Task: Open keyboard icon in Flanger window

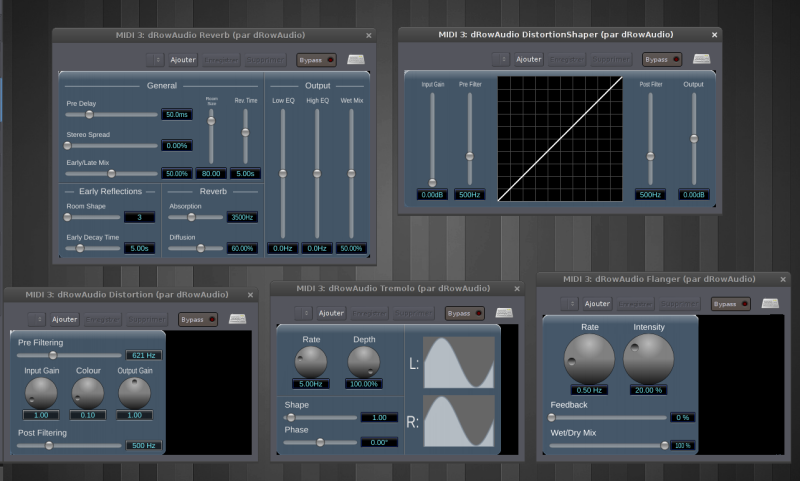Action: point(770,304)
